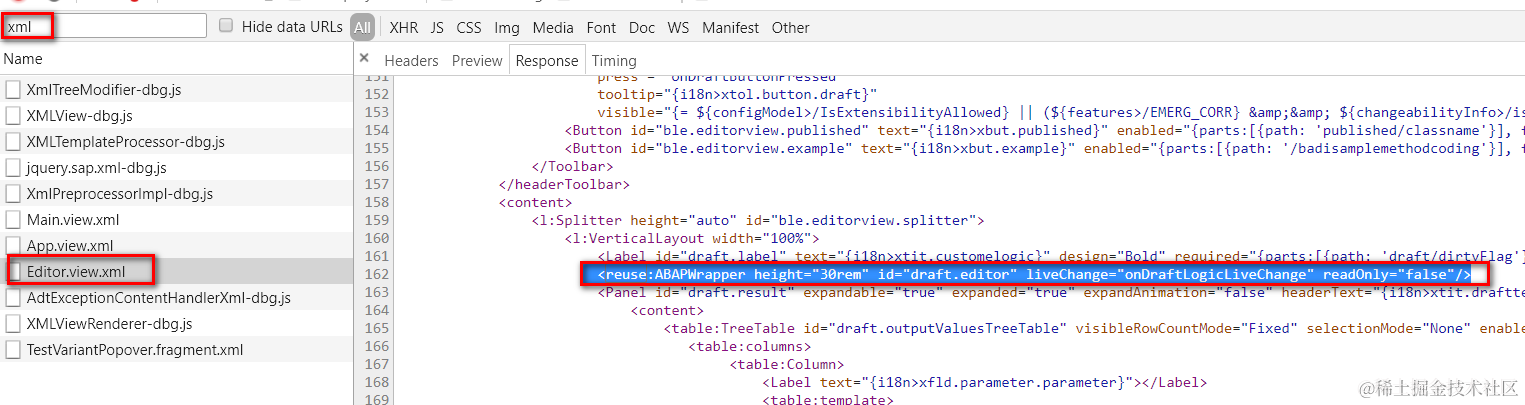1525x405 pixels.
Task: Filter requests by Manifest
Action: pos(730,28)
